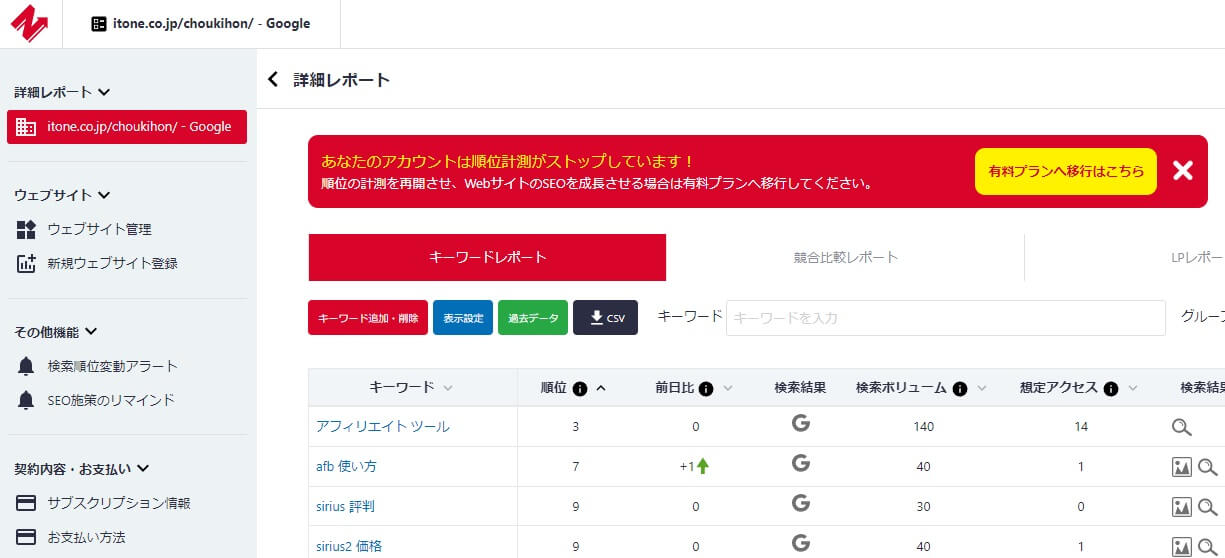Click the green 過去データ button
The width and height of the screenshot is (1225, 558).
point(533,318)
